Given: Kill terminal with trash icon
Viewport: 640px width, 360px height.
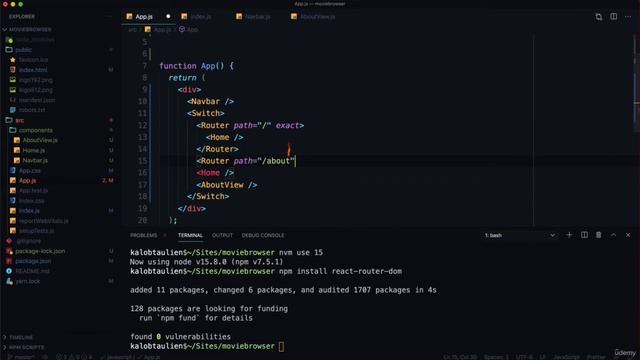Looking at the screenshot, I should click(598, 235).
